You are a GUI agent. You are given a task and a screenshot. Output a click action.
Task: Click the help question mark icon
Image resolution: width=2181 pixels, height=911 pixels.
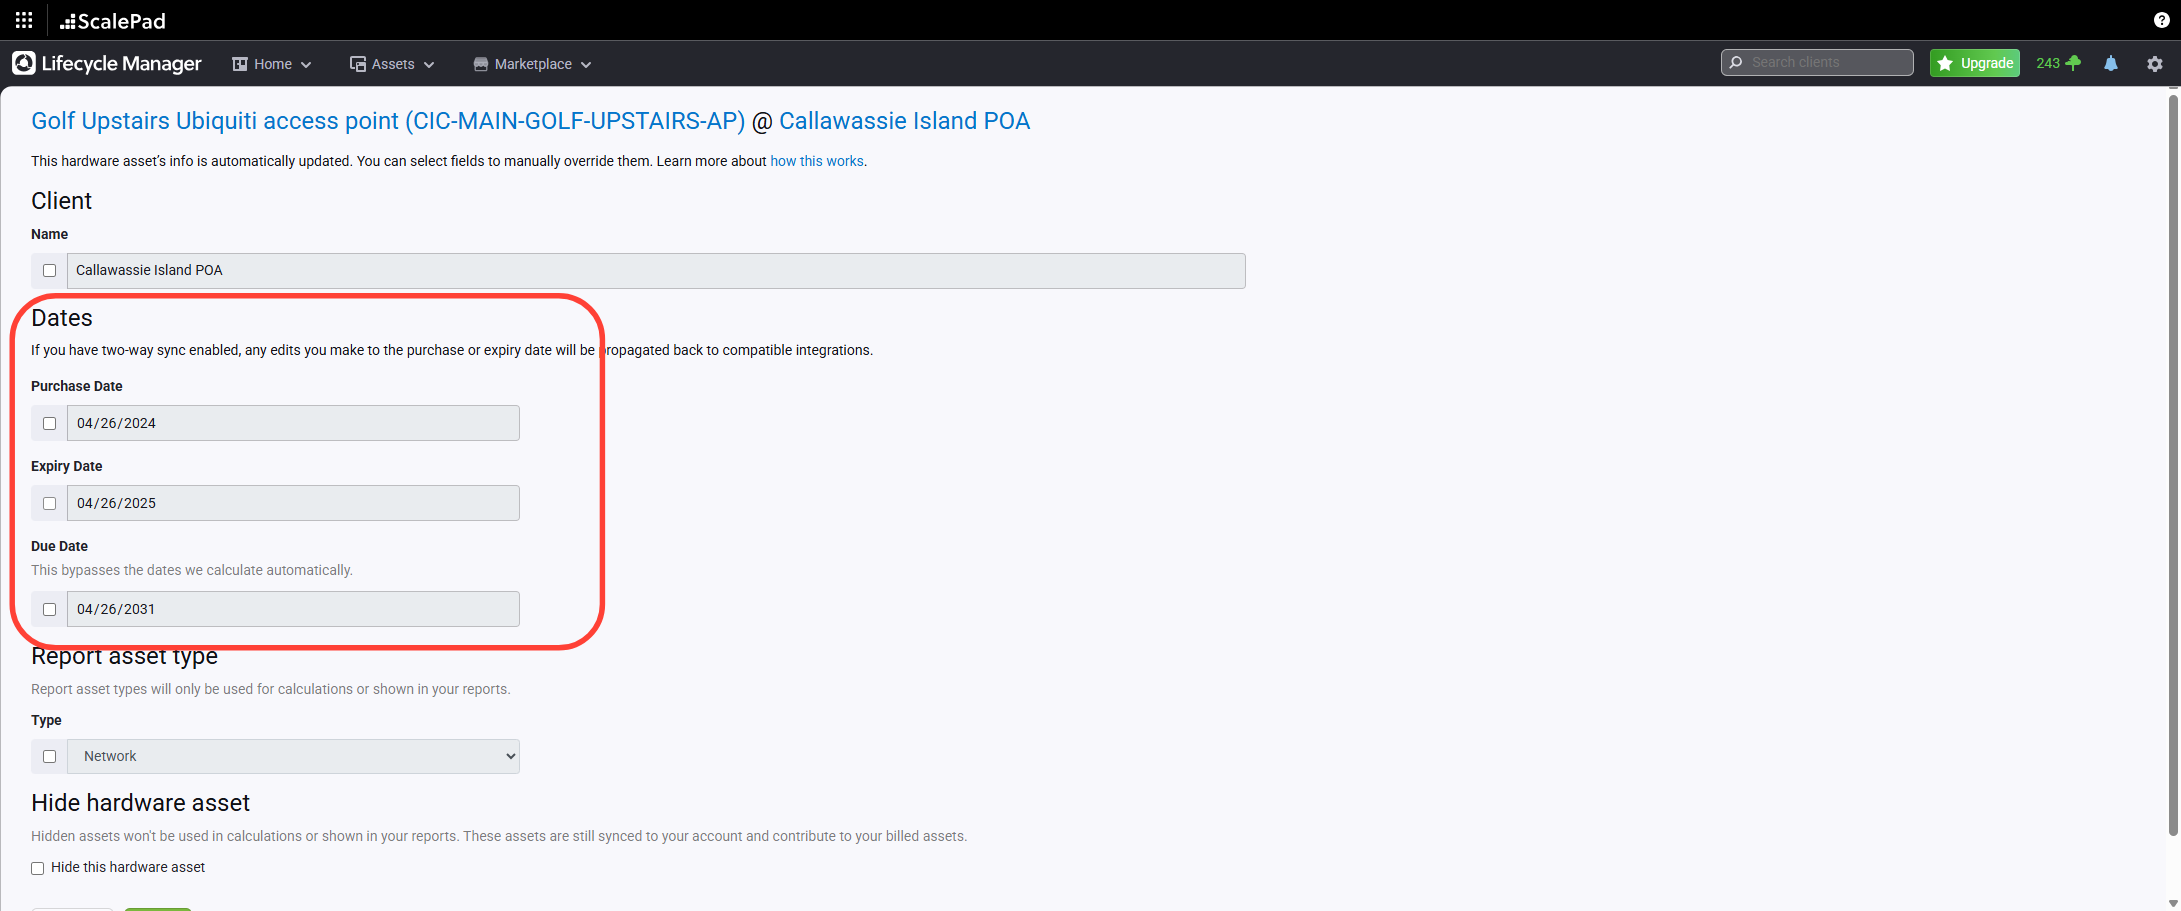pos(2161,20)
